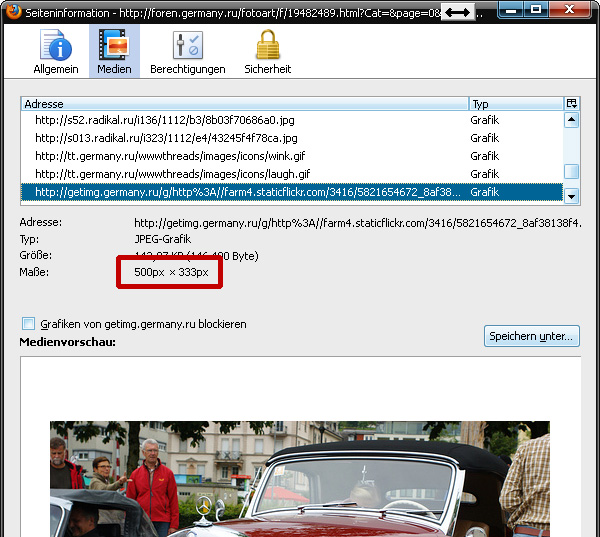Click the Firefox icon in title bar
Screen dimensions: 600x537
[11, 11]
